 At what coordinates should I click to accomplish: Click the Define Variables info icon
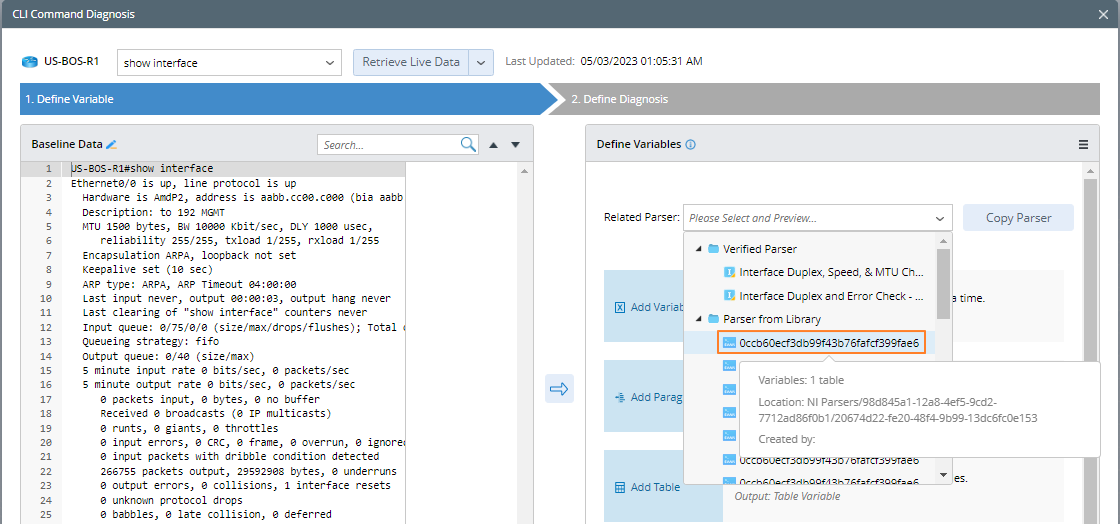(x=690, y=144)
